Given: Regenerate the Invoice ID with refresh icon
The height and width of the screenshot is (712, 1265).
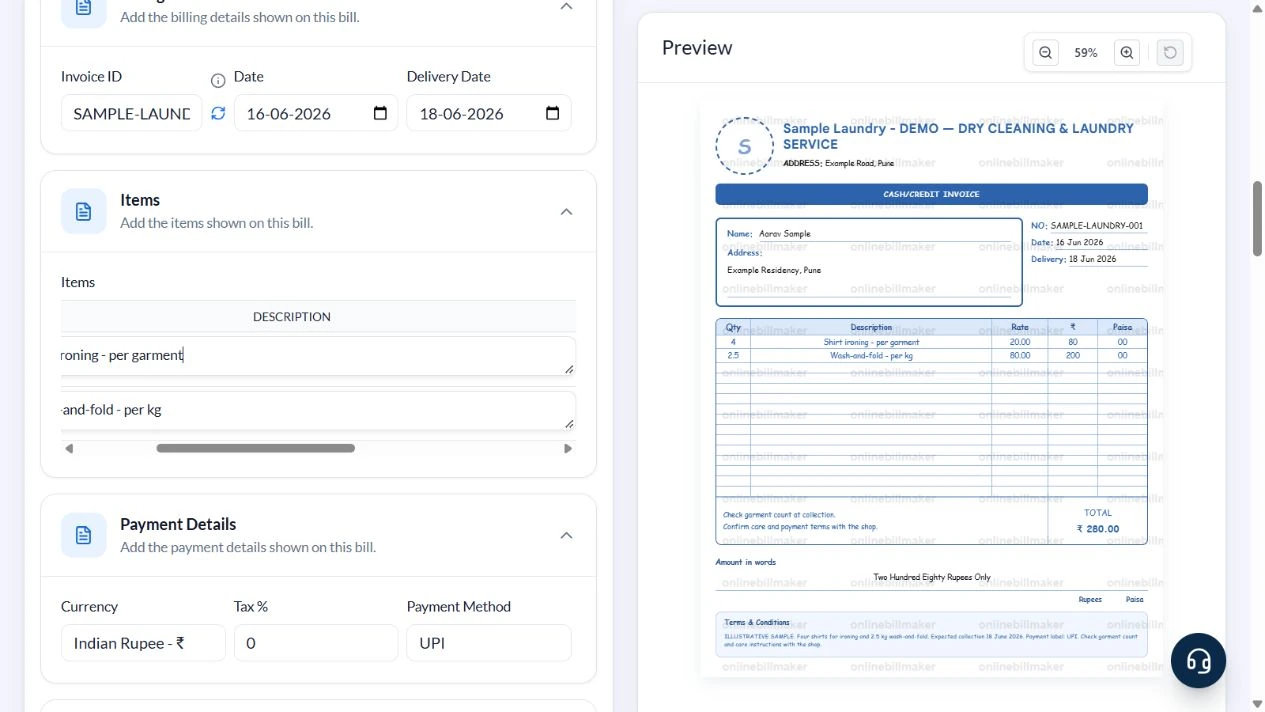Looking at the screenshot, I should [218, 113].
